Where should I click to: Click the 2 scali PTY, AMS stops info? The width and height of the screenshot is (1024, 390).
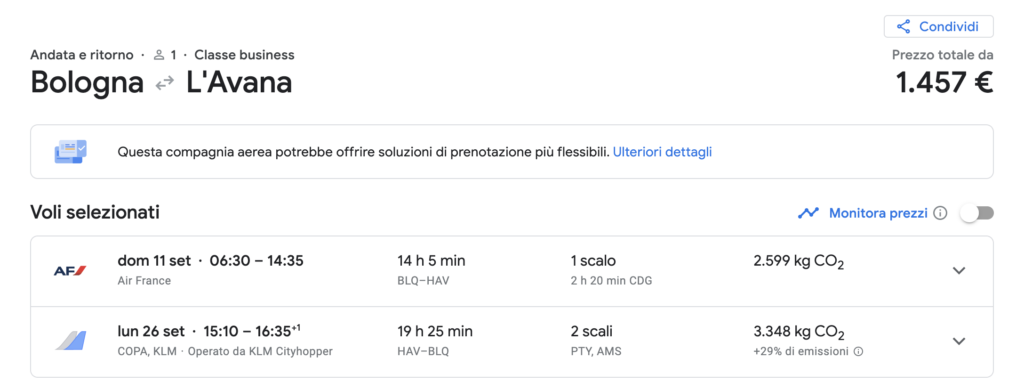(596, 341)
